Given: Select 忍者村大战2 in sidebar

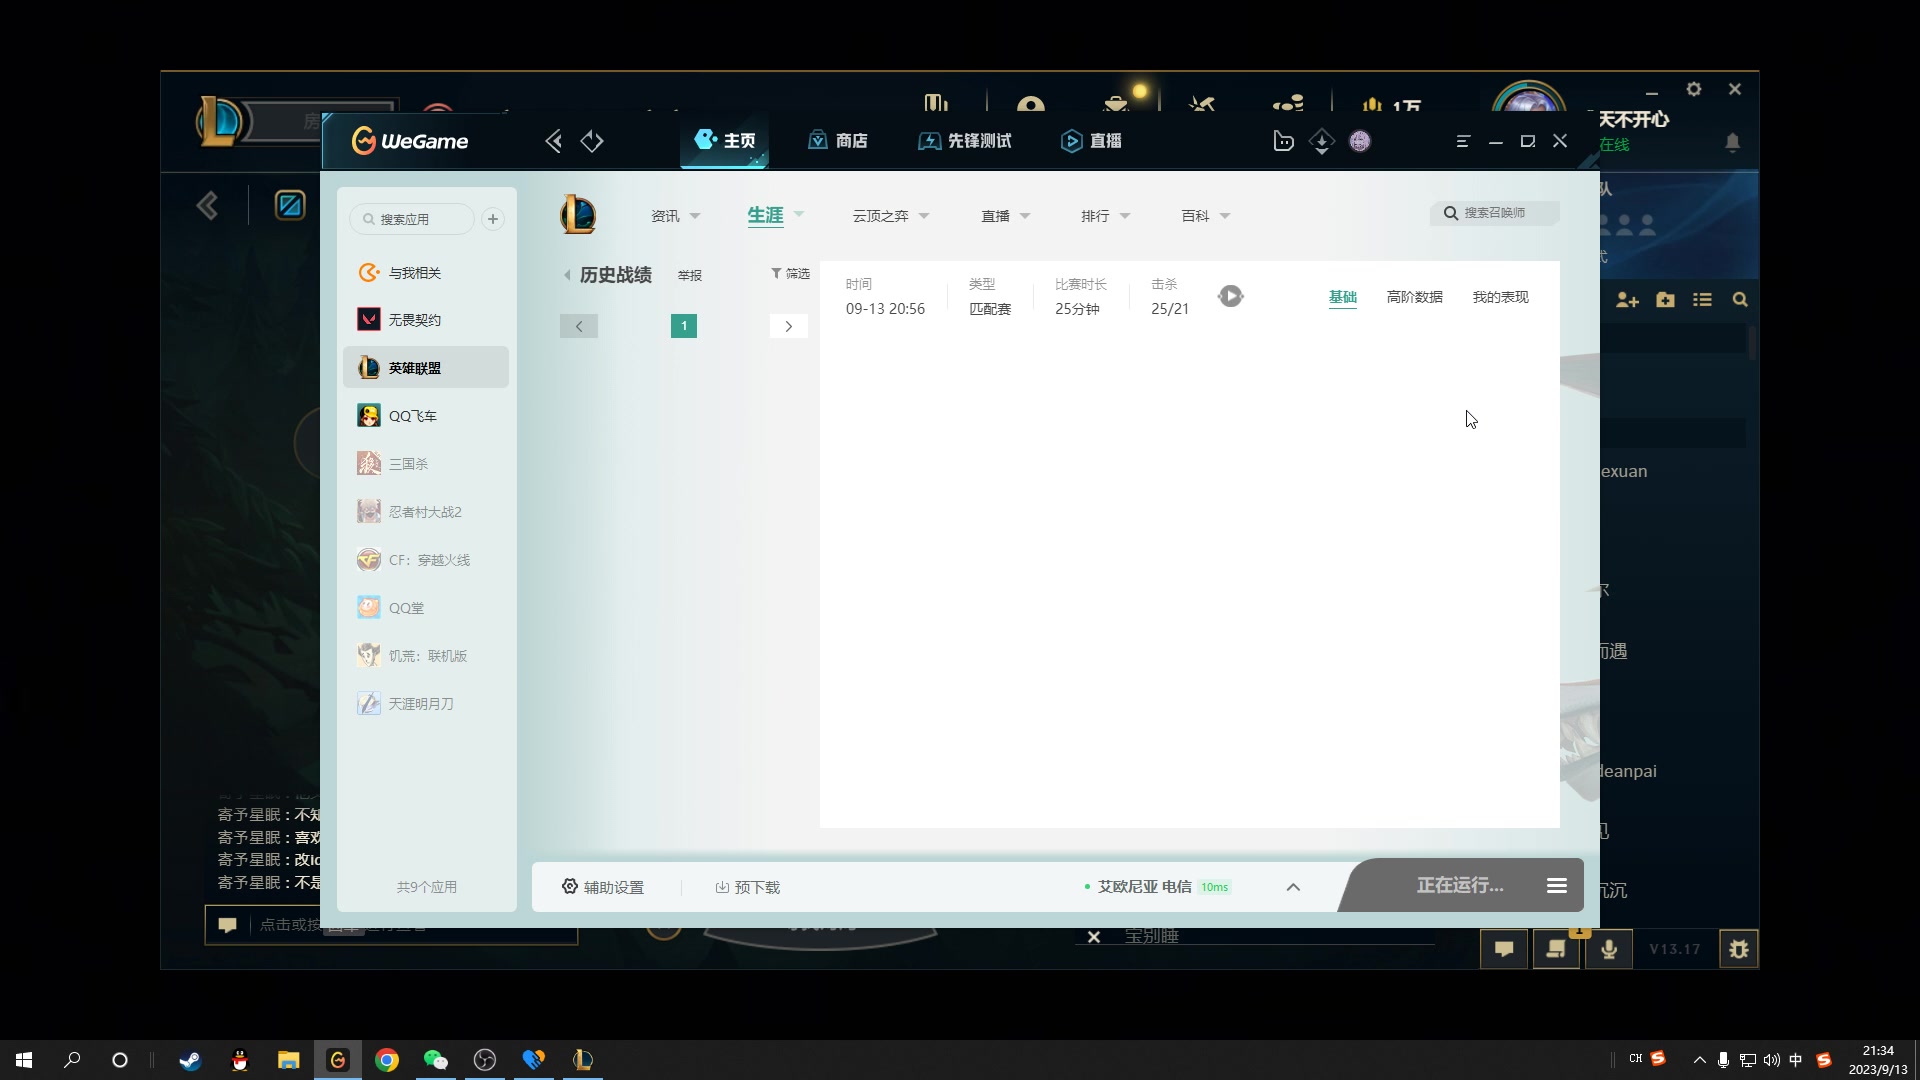Looking at the screenshot, I should pos(426,512).
